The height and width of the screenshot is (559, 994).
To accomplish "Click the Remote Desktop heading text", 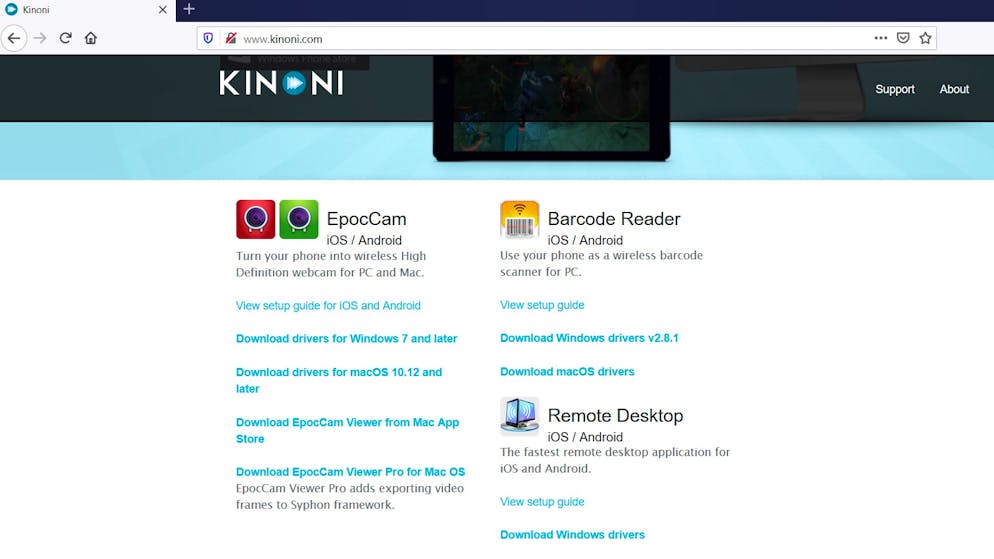I will coord(615,415).
